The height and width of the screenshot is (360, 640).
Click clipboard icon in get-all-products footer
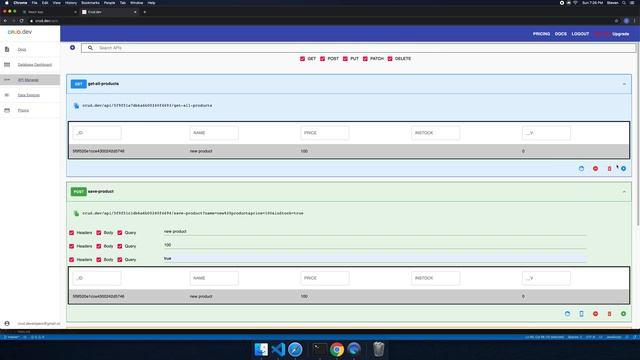click(581, 169)
